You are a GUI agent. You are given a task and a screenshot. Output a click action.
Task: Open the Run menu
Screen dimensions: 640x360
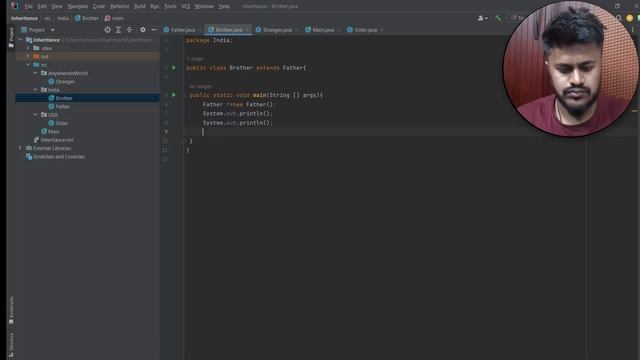pyautogui.click(x=155, y=6)
